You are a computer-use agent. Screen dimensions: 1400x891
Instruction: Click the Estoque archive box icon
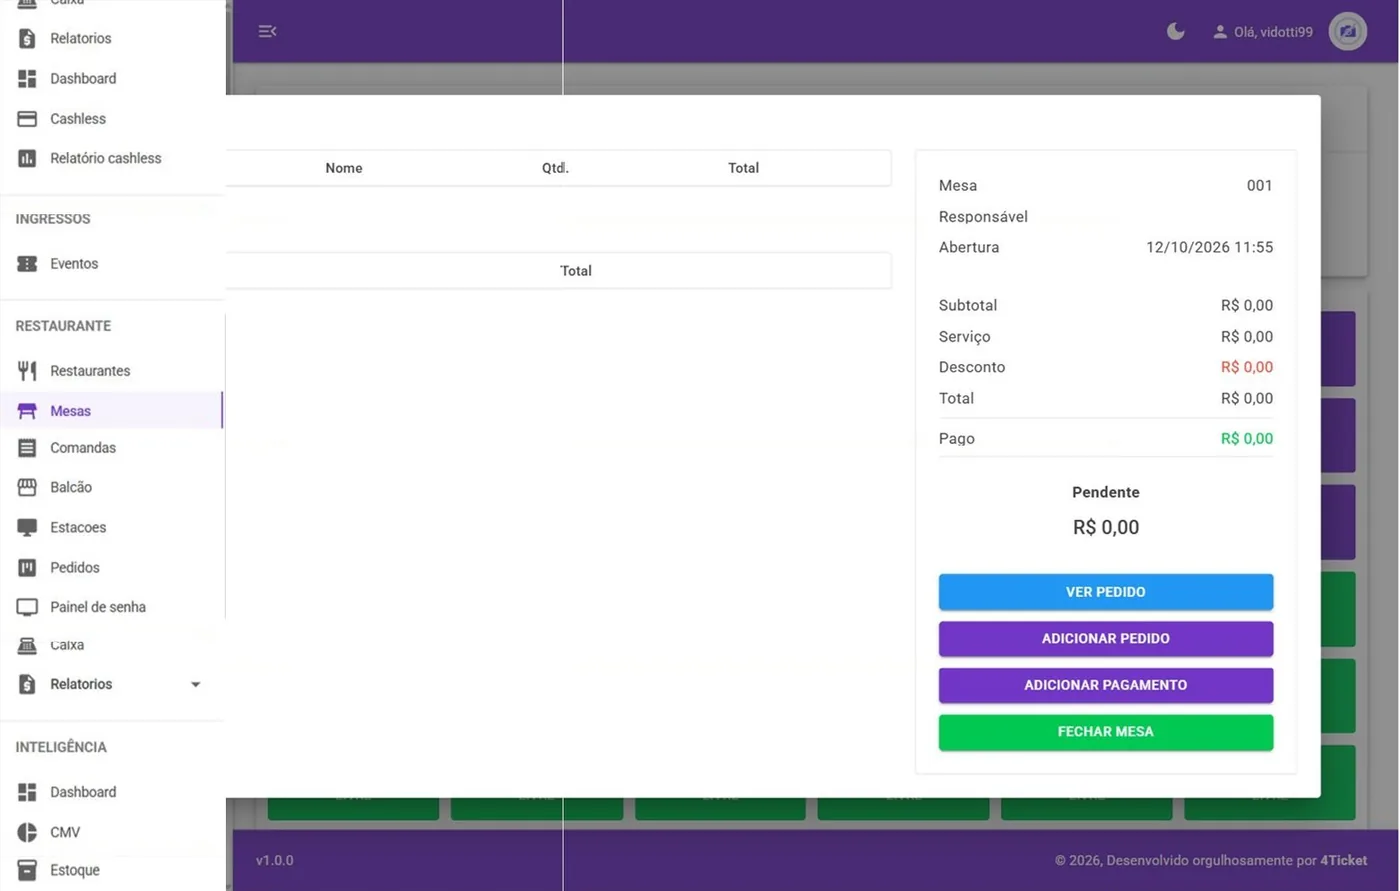click(x=27, y=870)
